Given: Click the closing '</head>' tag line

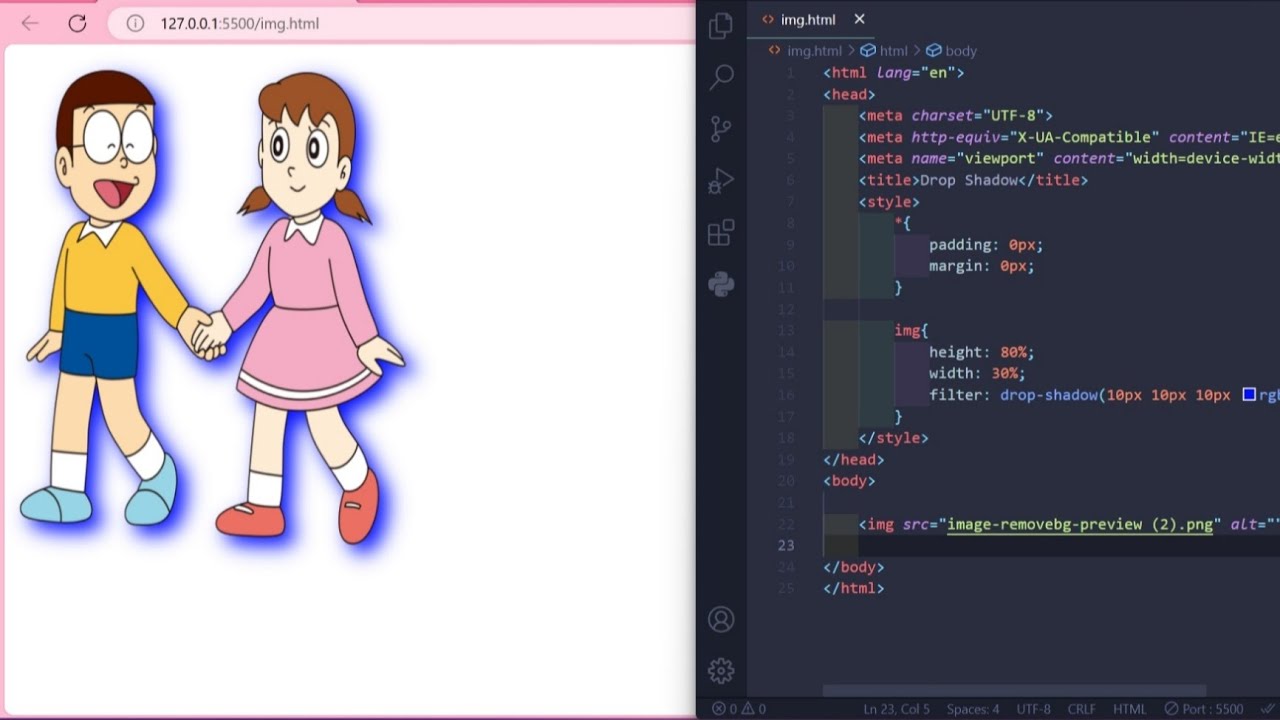Looking at the screenshot, I should pyautogui.click(x=853, y=459).
